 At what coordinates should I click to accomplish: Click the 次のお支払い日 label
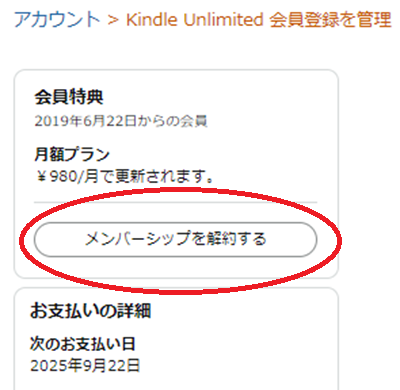point(82,344)
